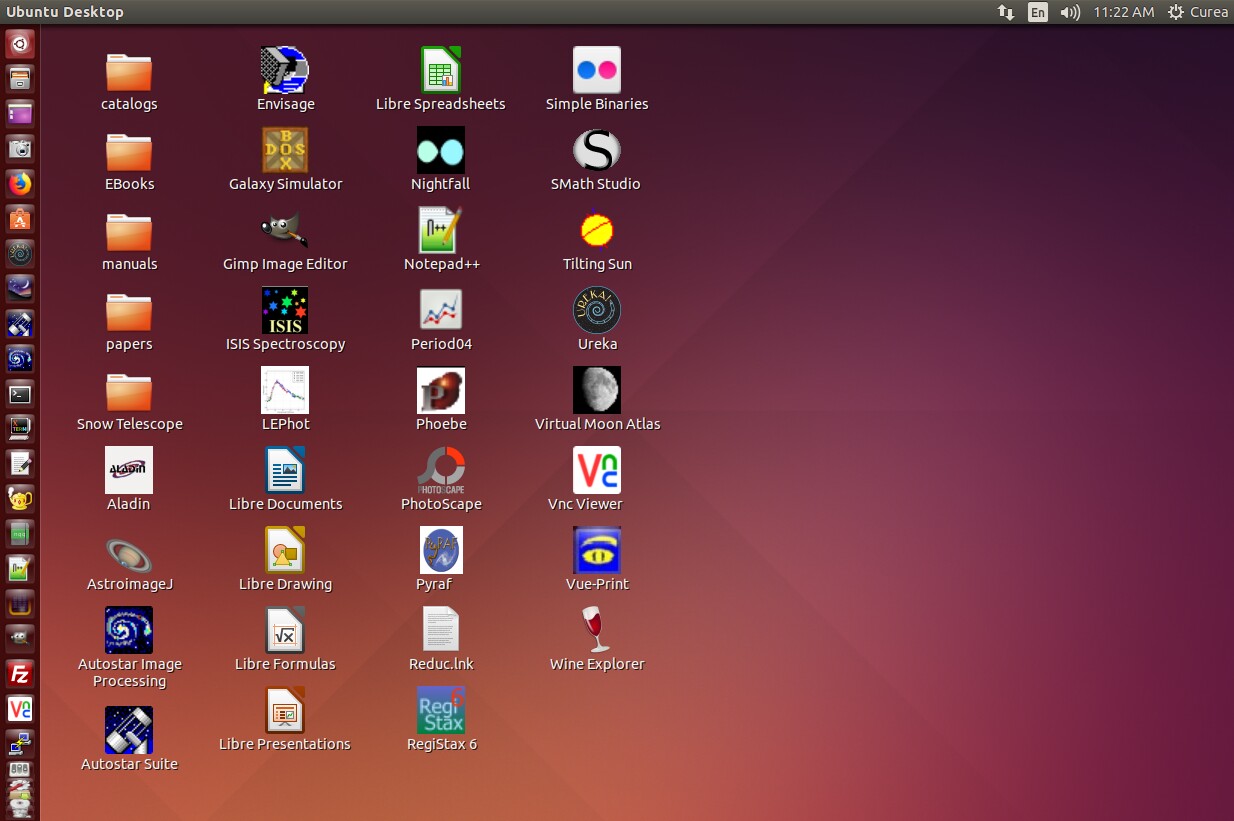Open Terminal from the launcher
The height and width of the screenshot is (821, 1234).
[20, 394]
